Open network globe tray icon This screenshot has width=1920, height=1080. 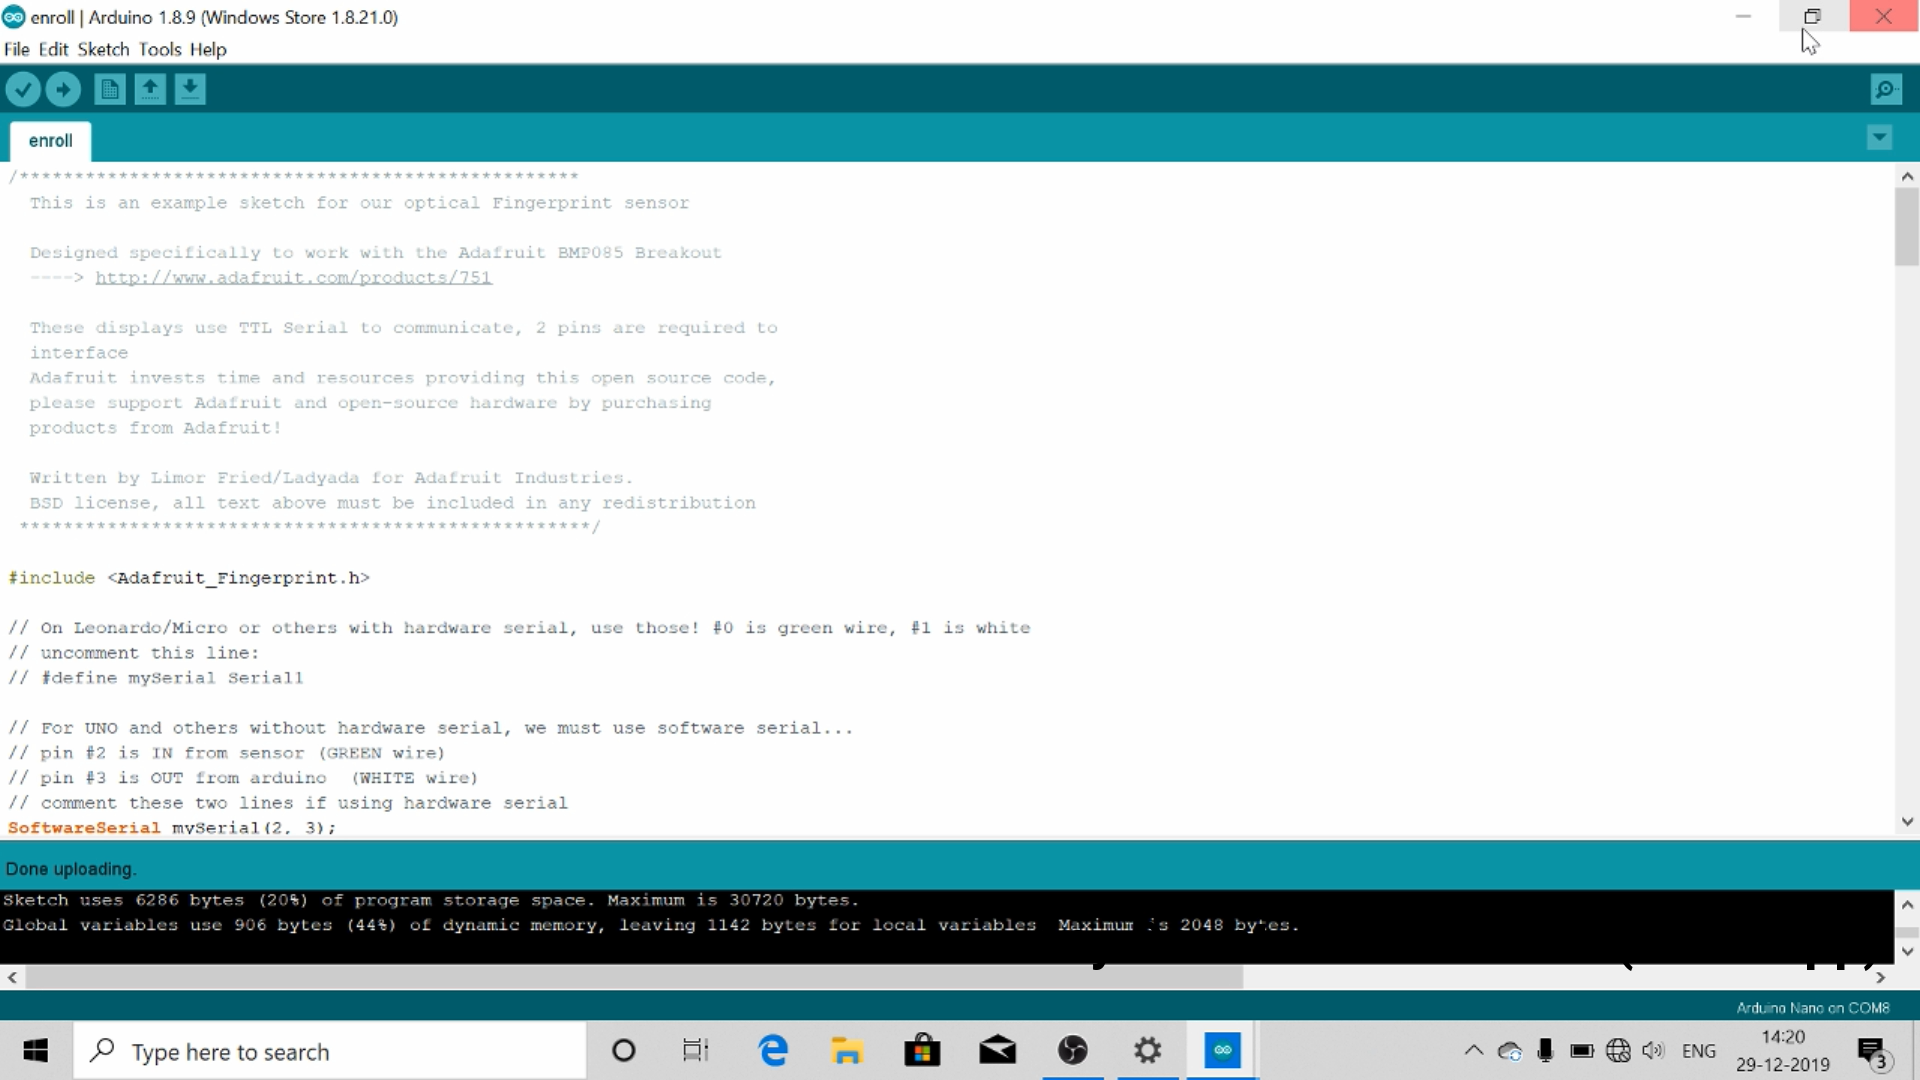point(1618,1051)
